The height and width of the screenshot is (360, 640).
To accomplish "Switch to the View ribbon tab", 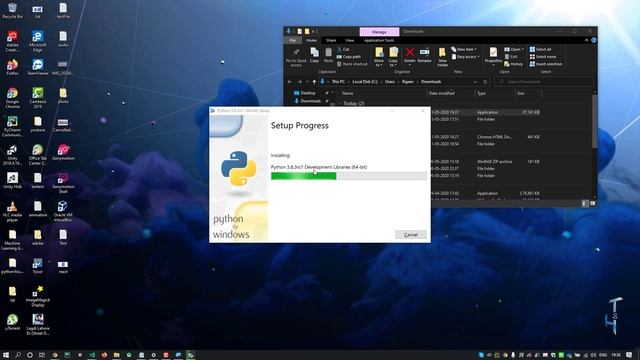I will tap(350, 40).
